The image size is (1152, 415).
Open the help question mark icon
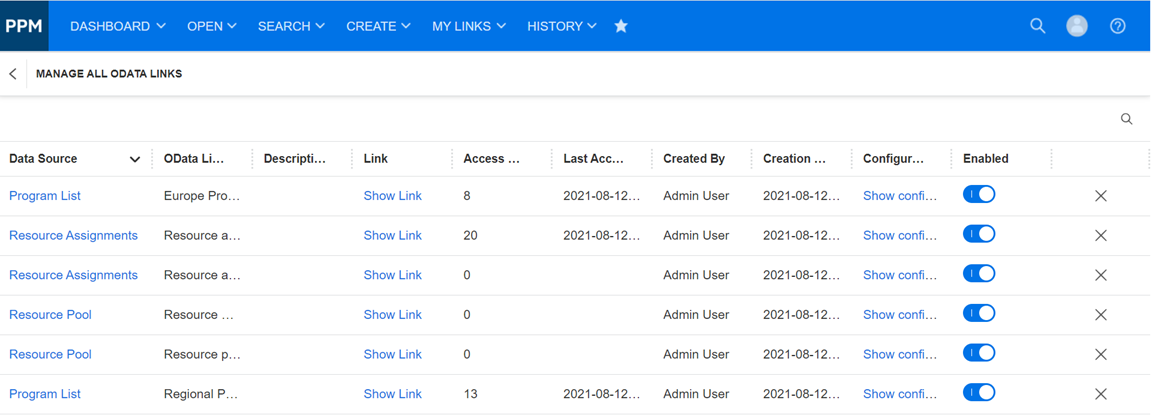pos(1118,26)
